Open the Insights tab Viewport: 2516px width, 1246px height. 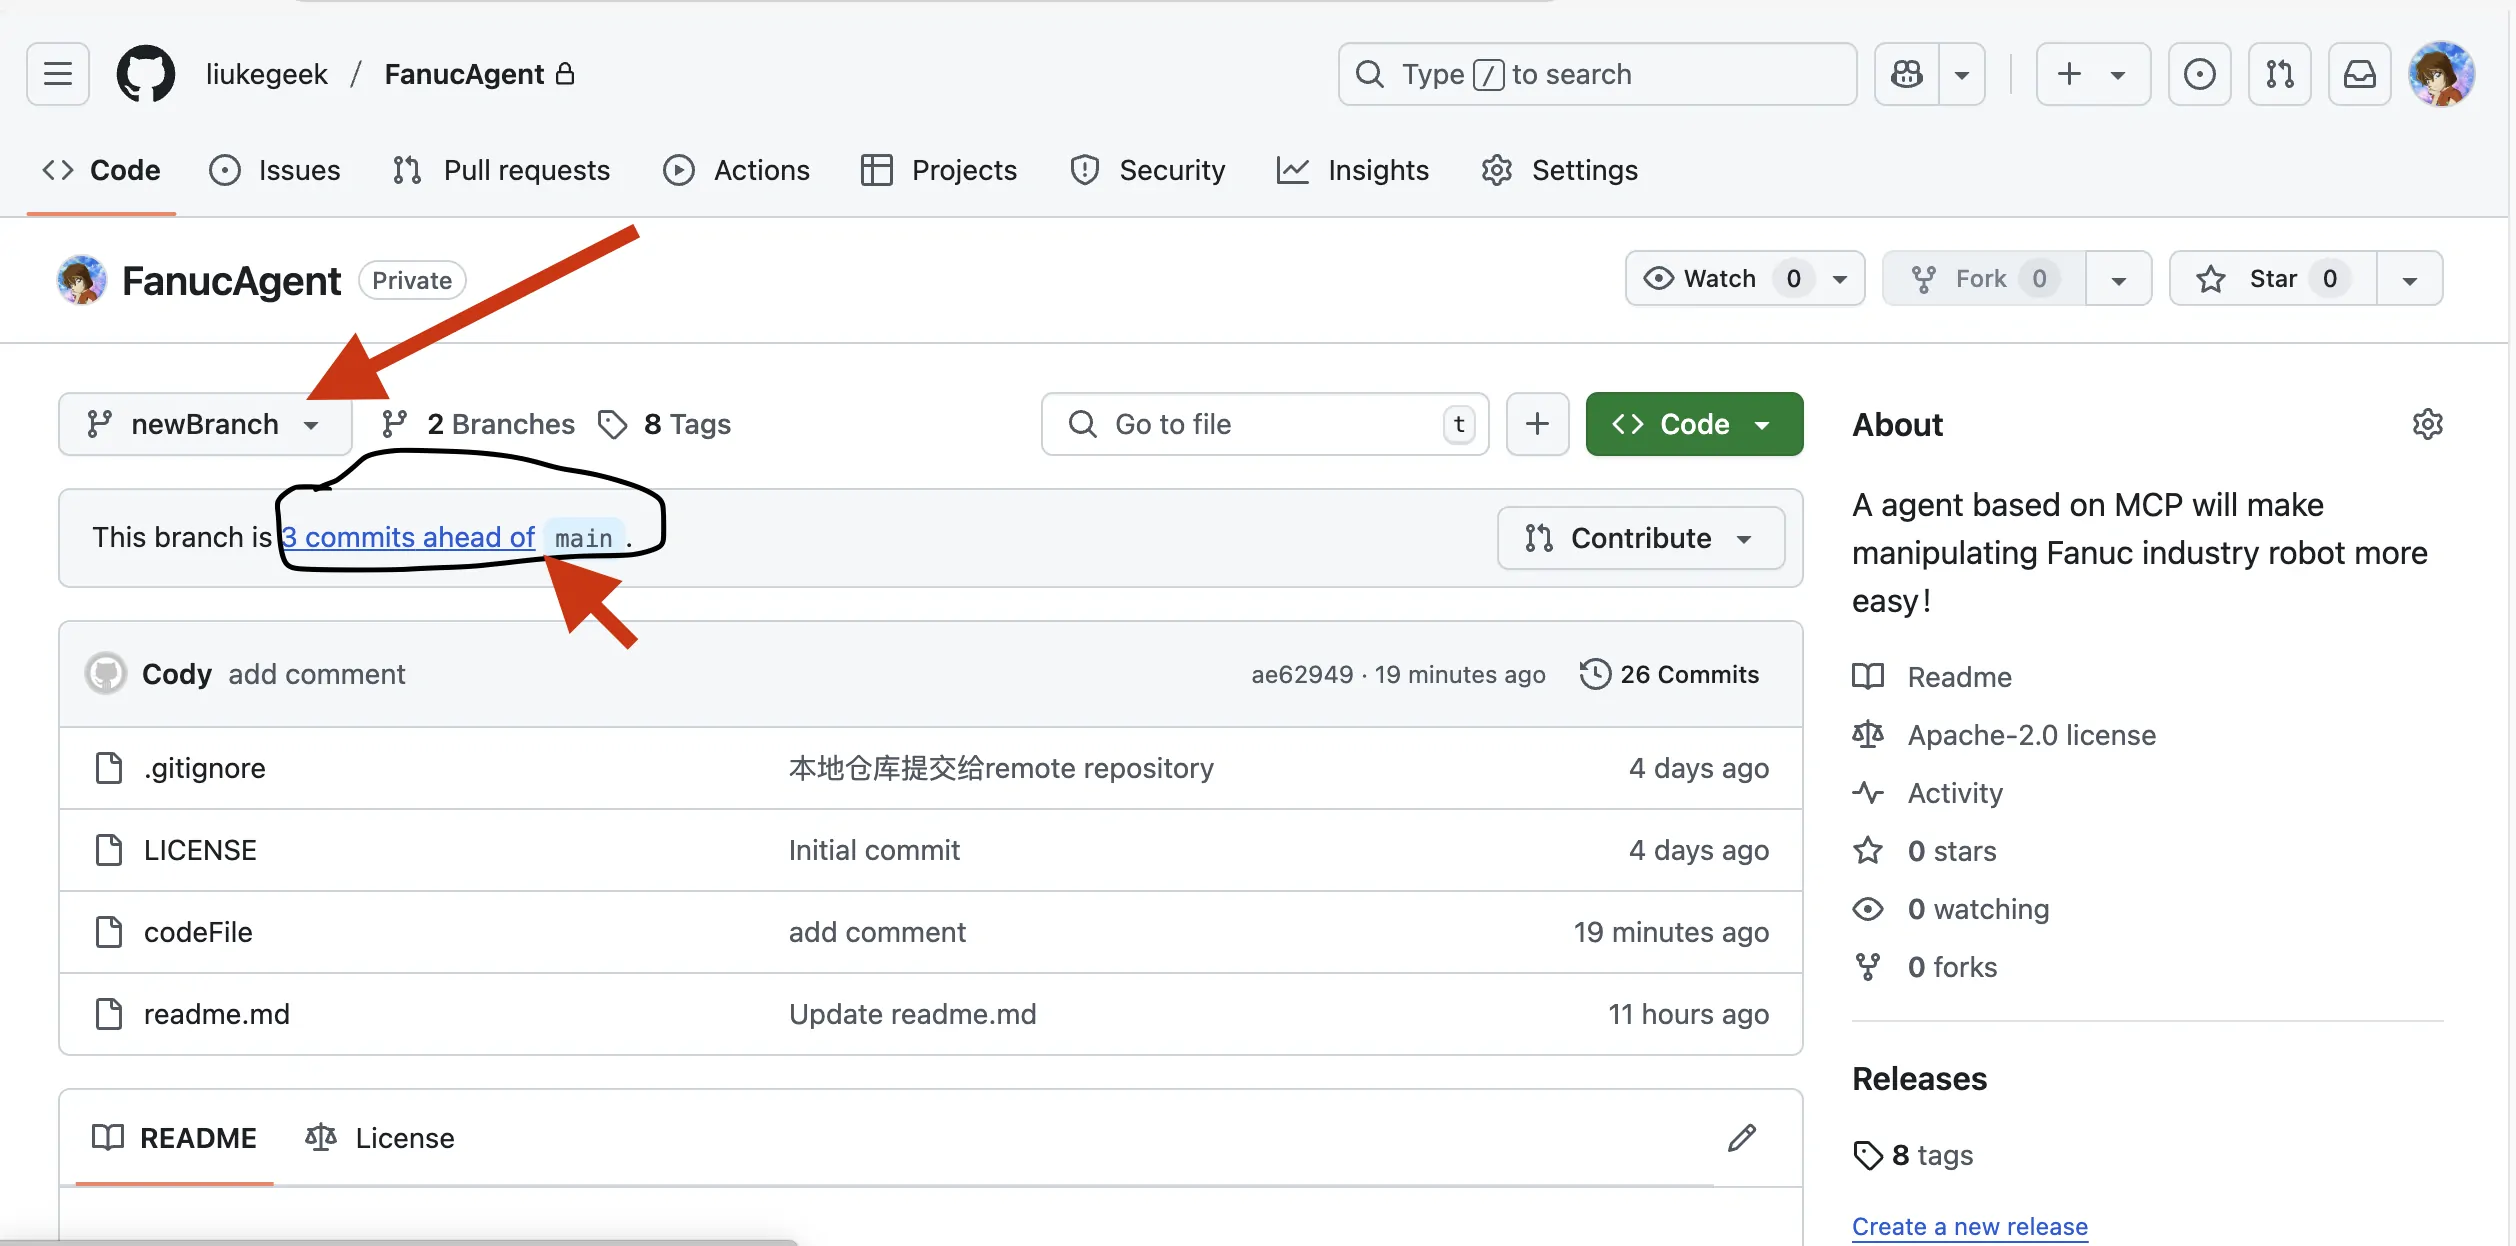point(1353,170)
